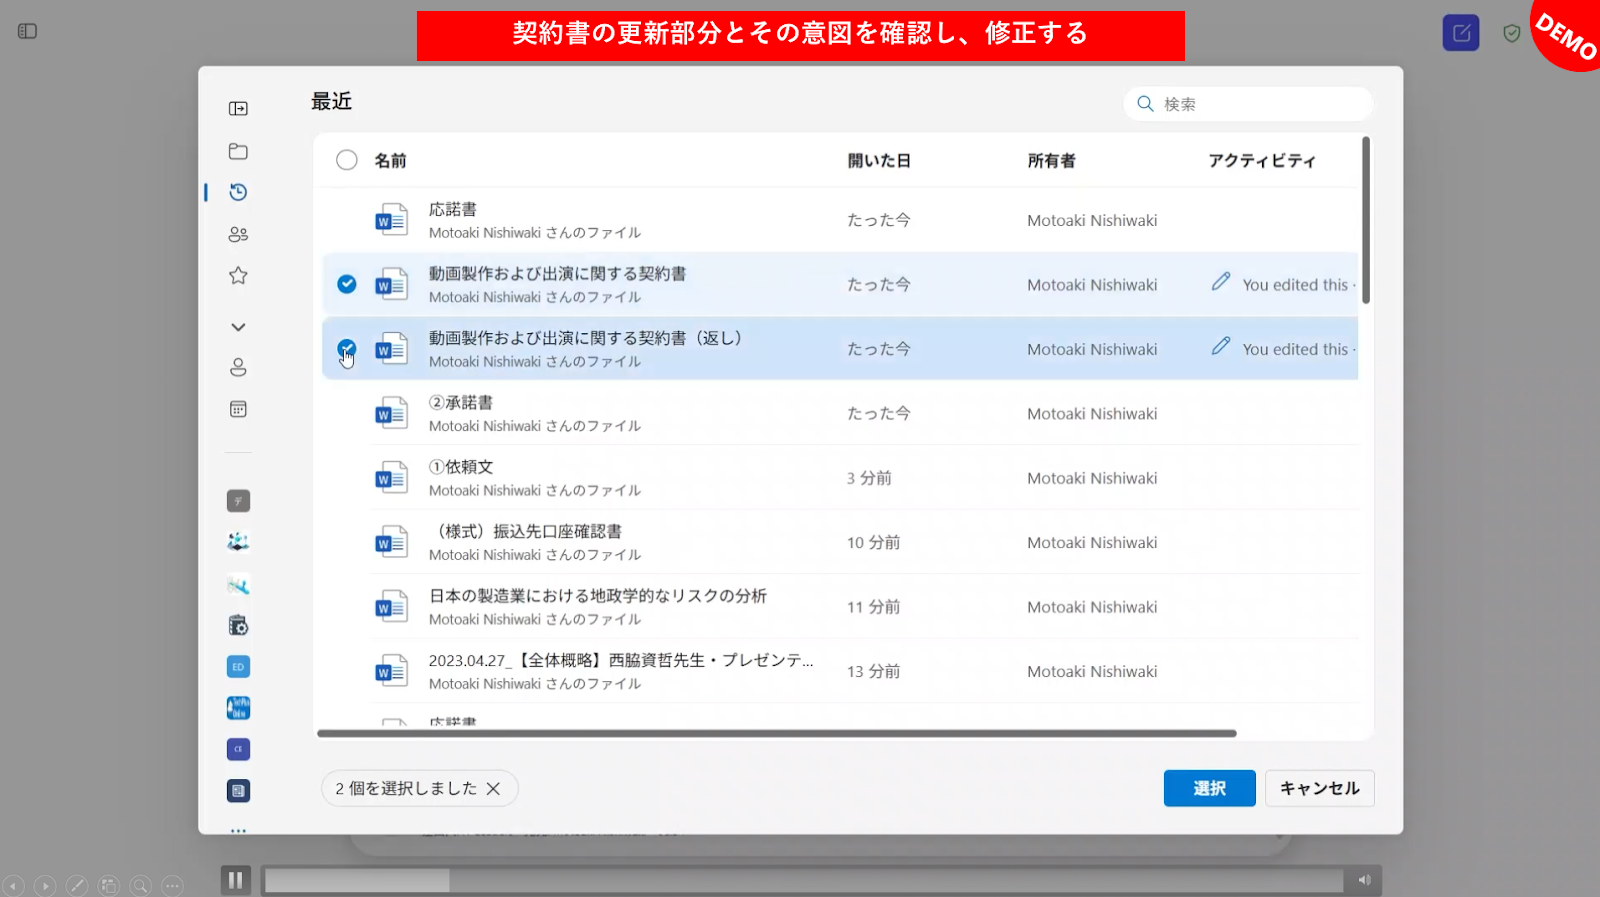Uncheck 動画製作および出演に関する契約書（返し） file
Screen dimensions: 1600x897
(347, 349)
